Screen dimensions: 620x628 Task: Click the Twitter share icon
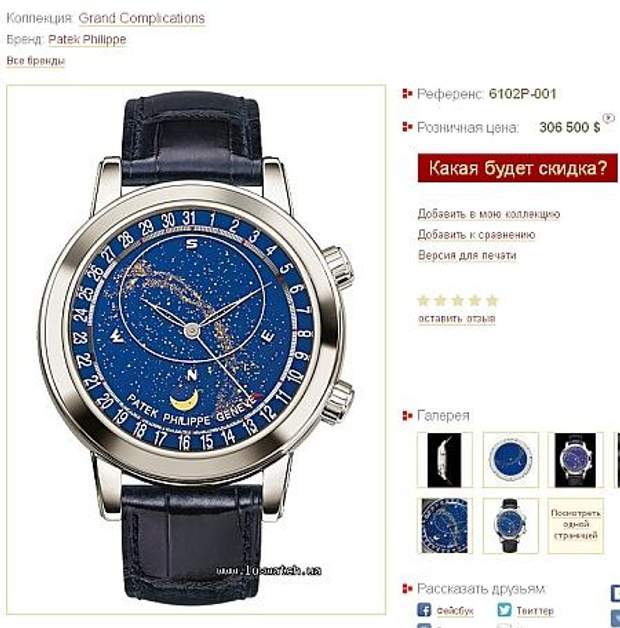(x=504, y=610)
